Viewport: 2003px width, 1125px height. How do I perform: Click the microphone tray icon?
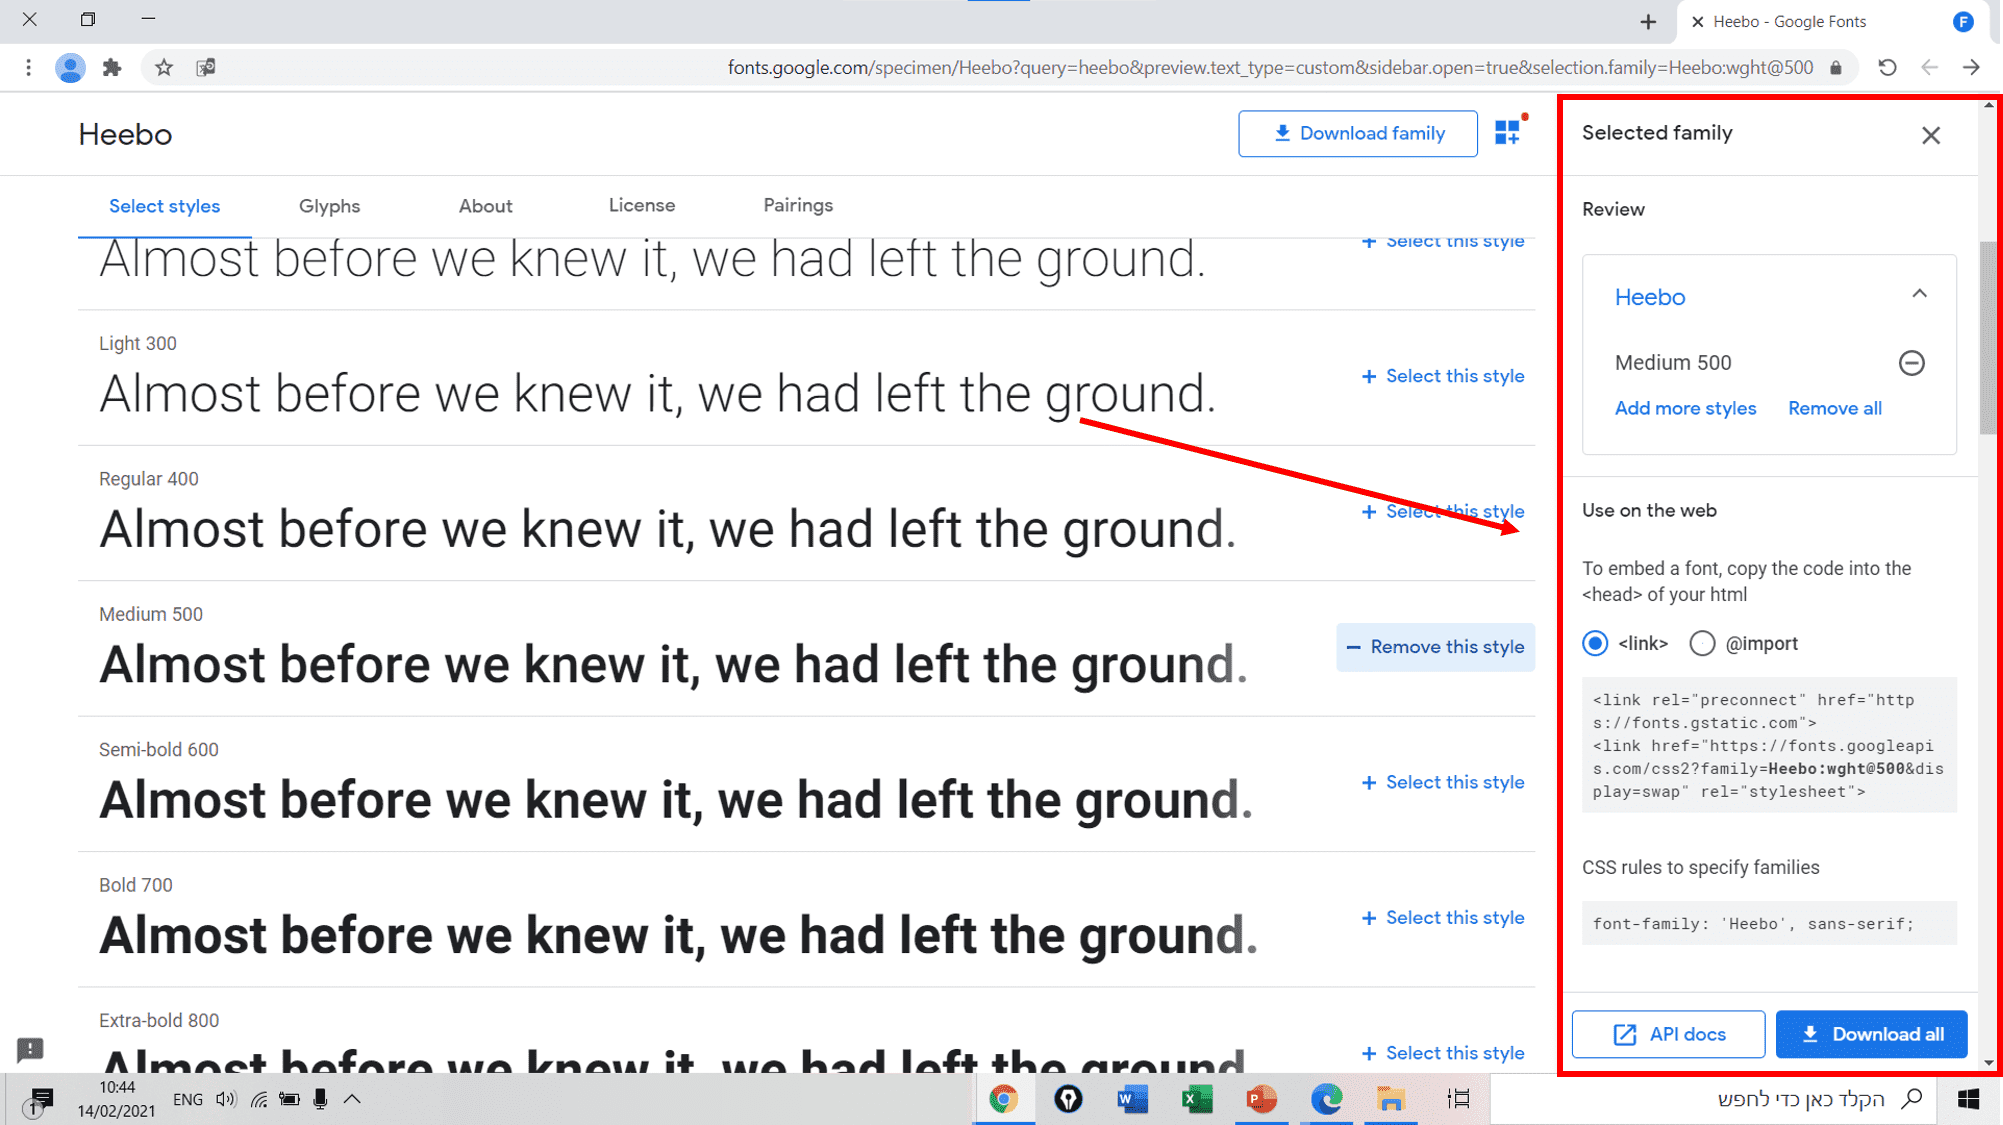coord(320,1099)
